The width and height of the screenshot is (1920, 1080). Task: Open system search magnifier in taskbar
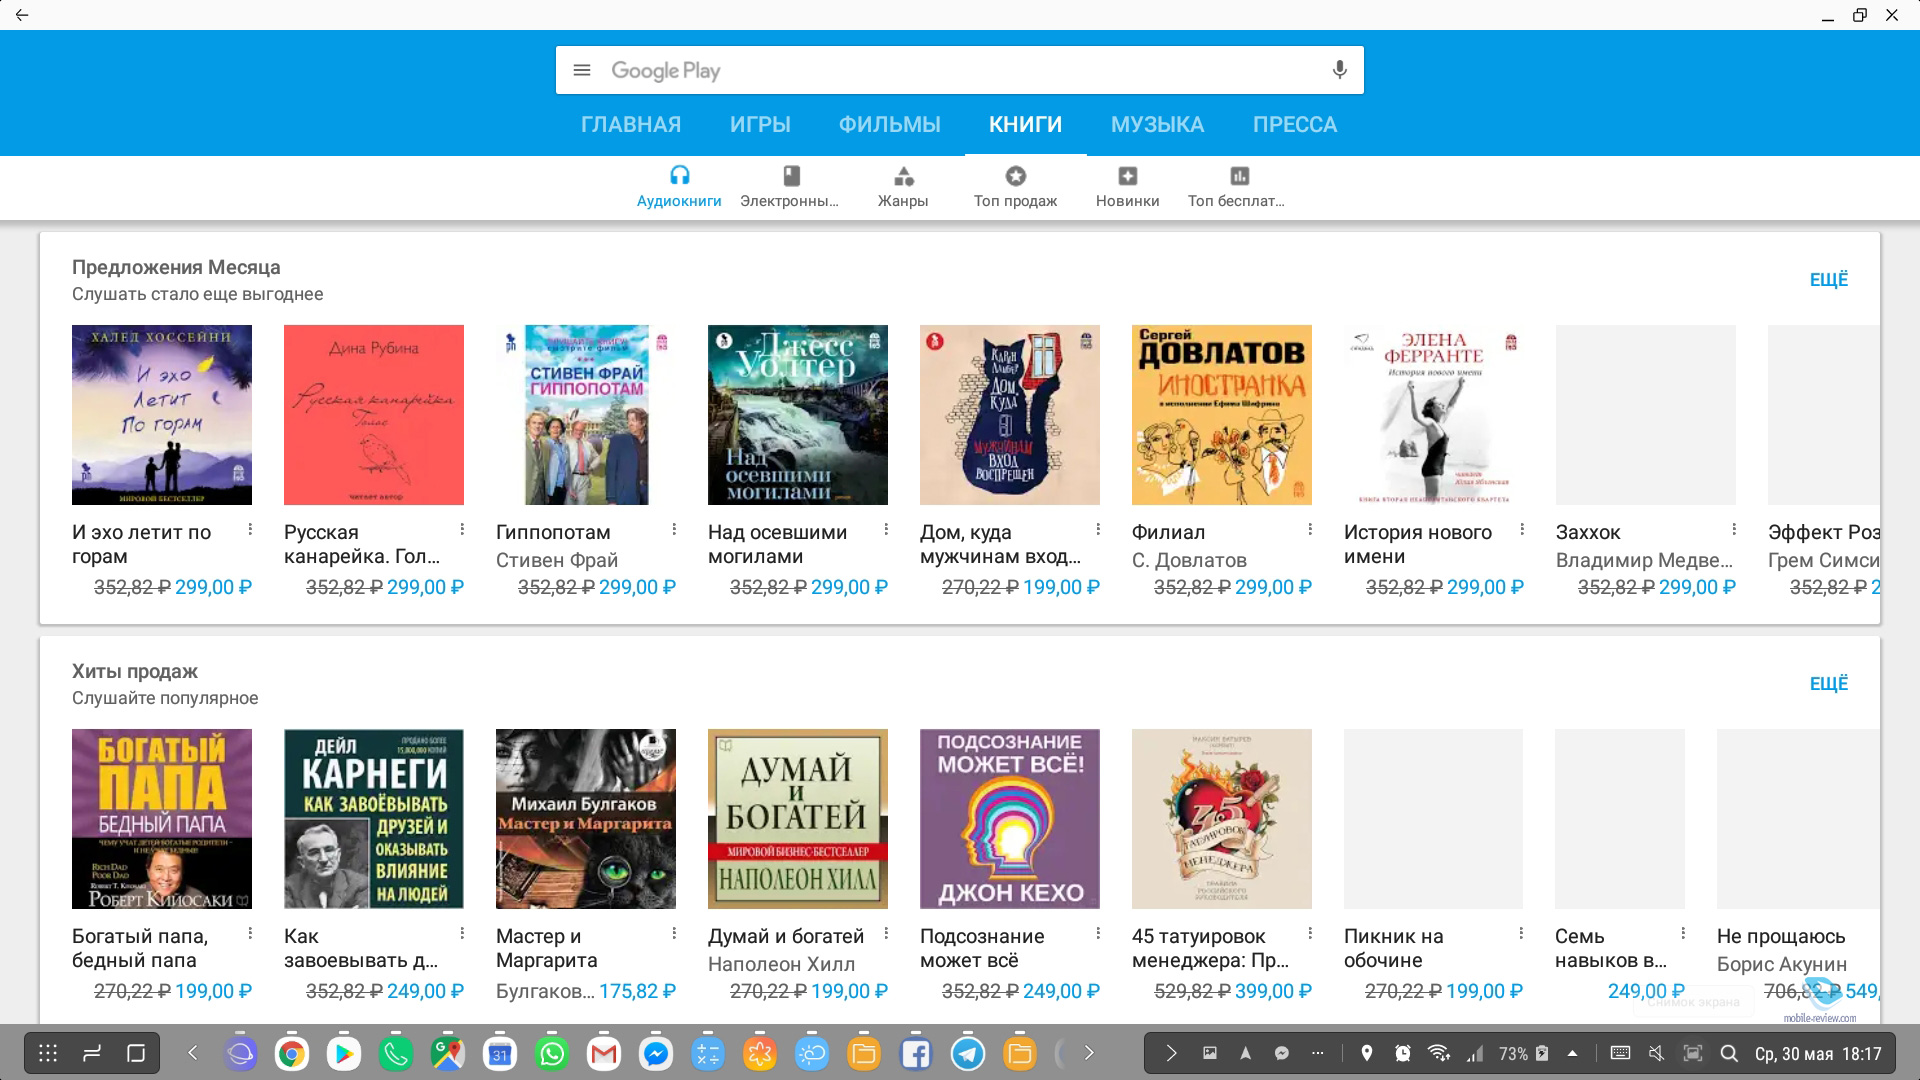click(1729, 1053)
